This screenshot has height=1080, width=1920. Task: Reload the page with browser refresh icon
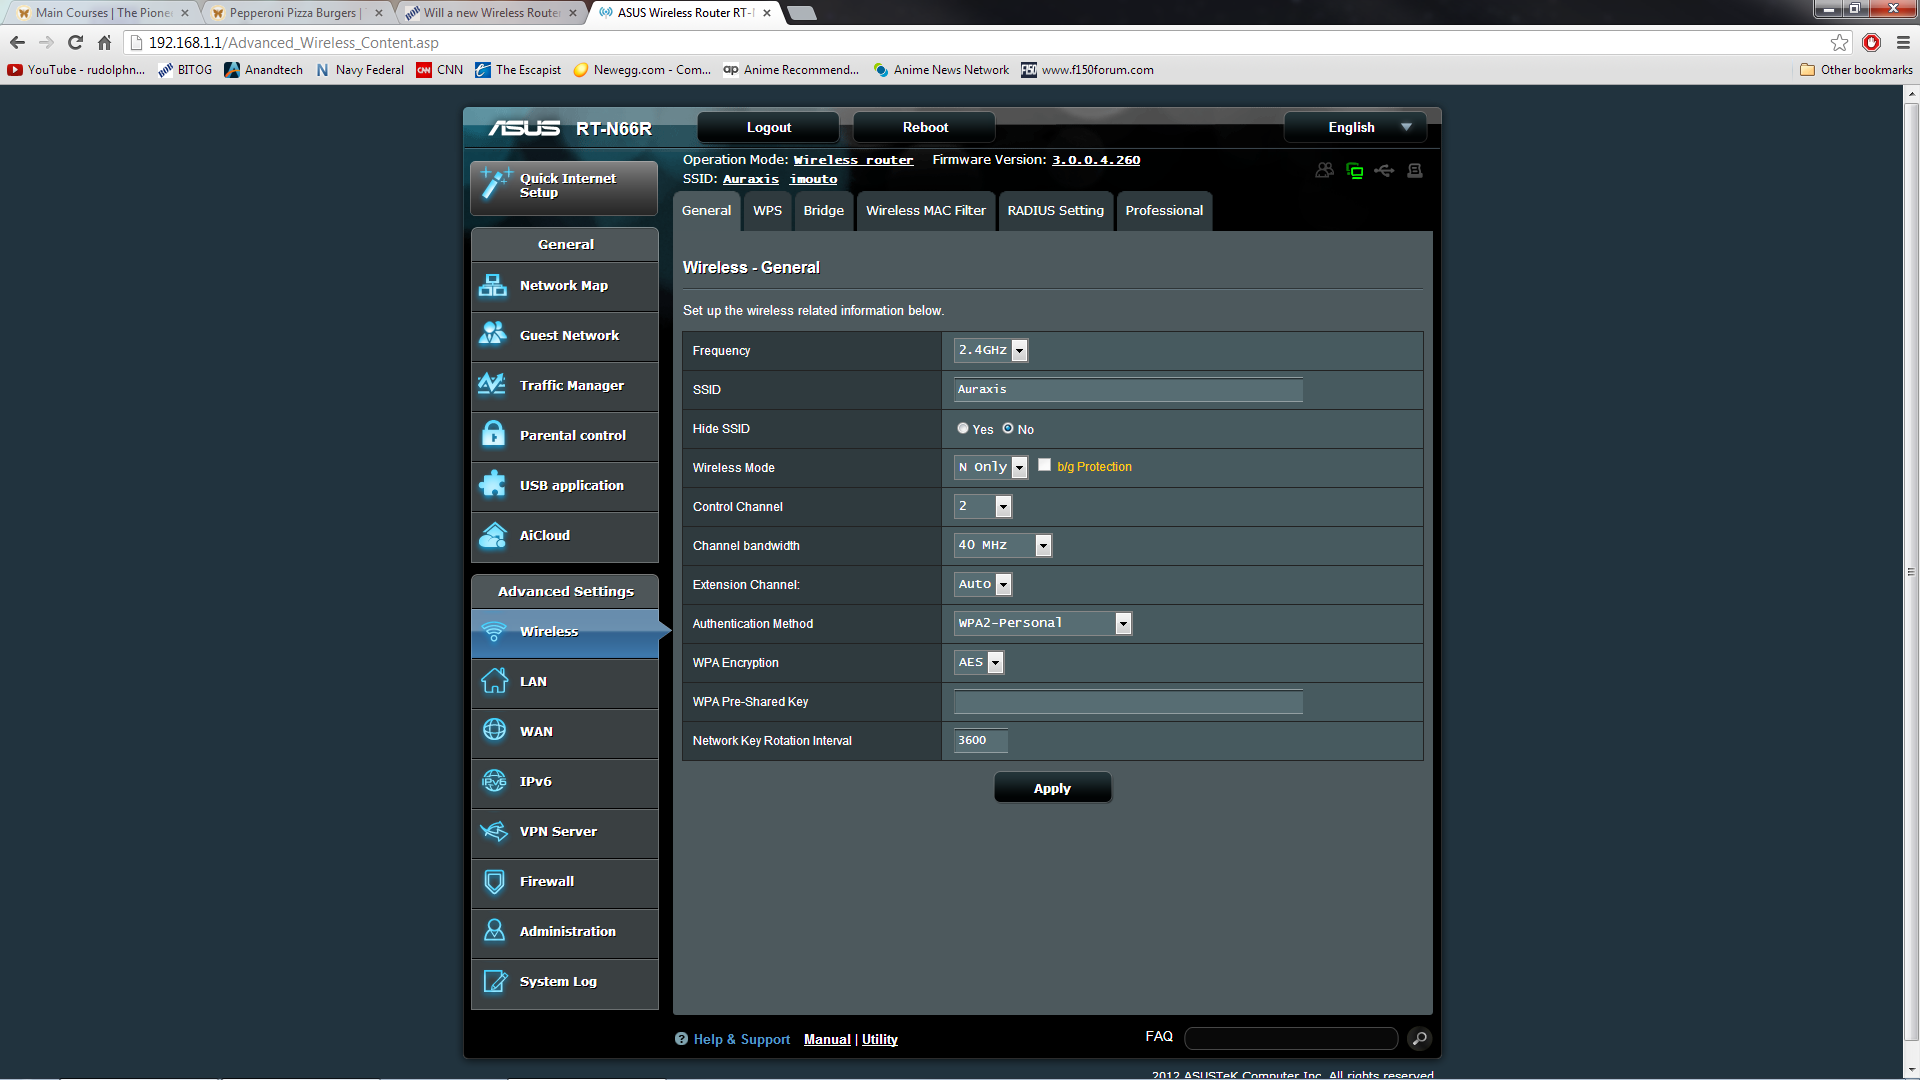(75, 42)
